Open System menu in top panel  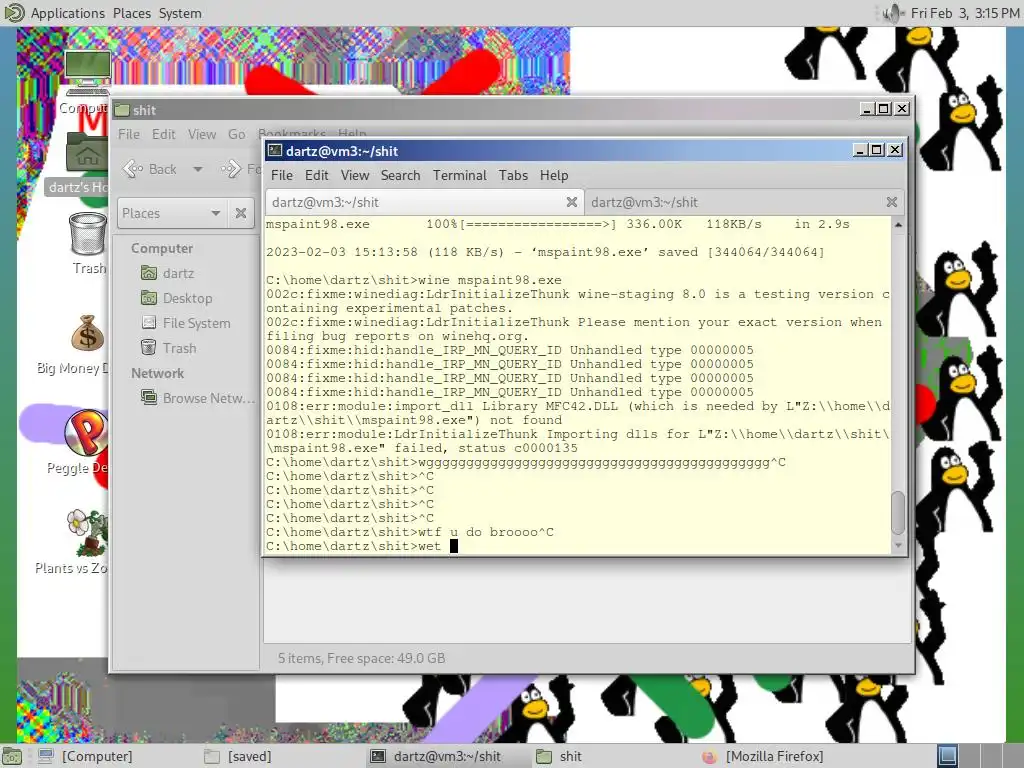tap(180, 13)
